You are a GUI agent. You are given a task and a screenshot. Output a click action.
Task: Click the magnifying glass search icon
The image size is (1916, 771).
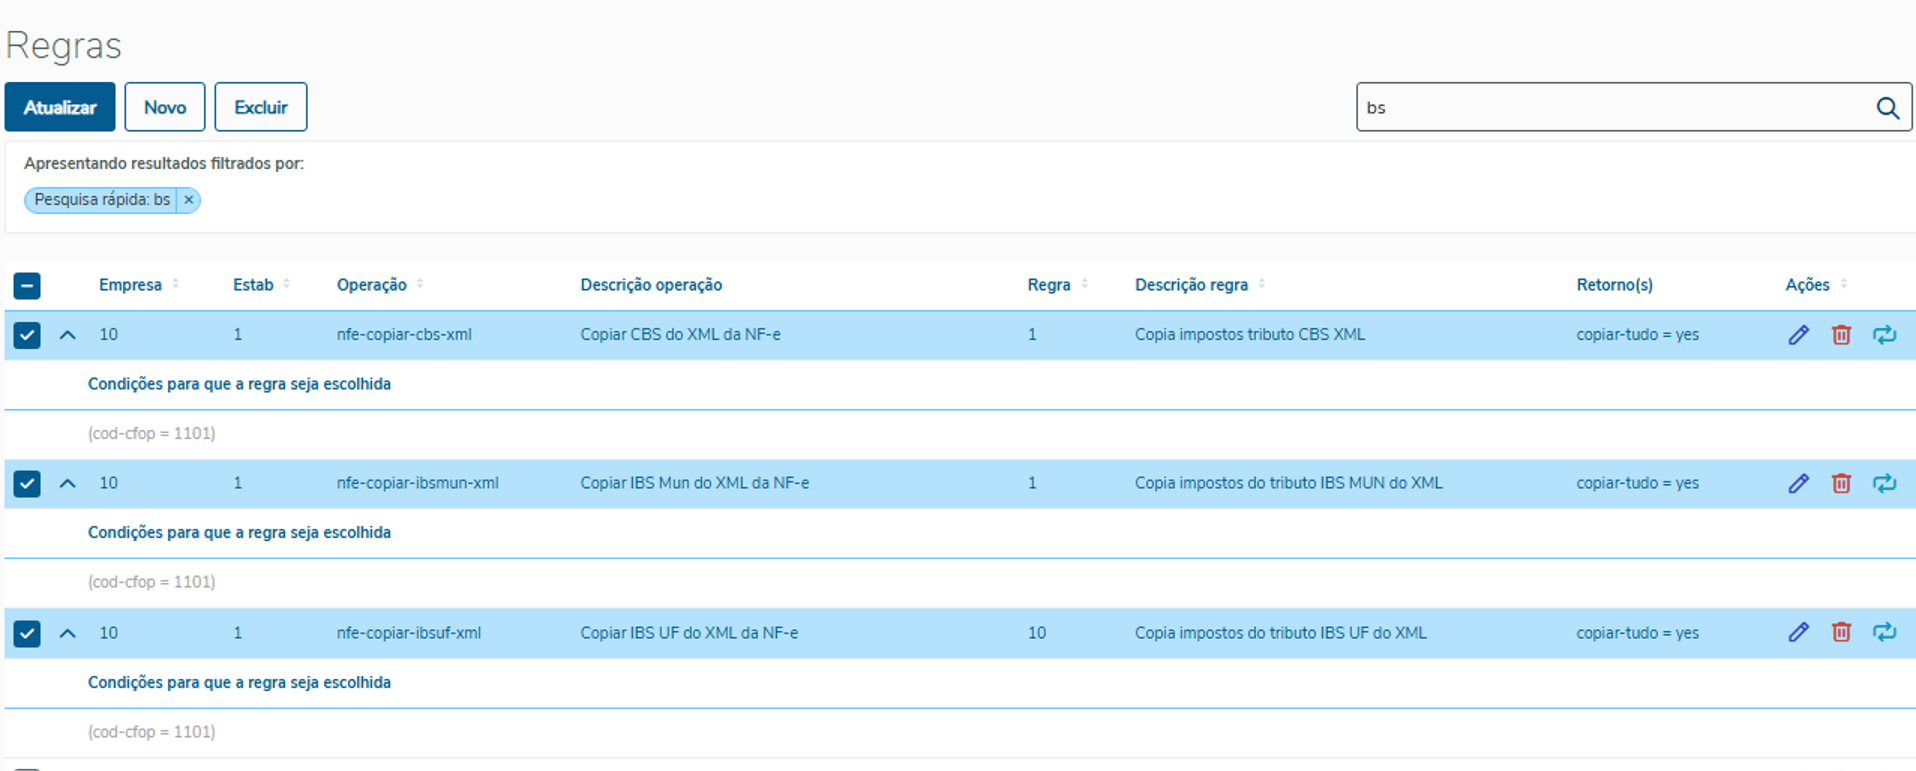point(1887,108)
